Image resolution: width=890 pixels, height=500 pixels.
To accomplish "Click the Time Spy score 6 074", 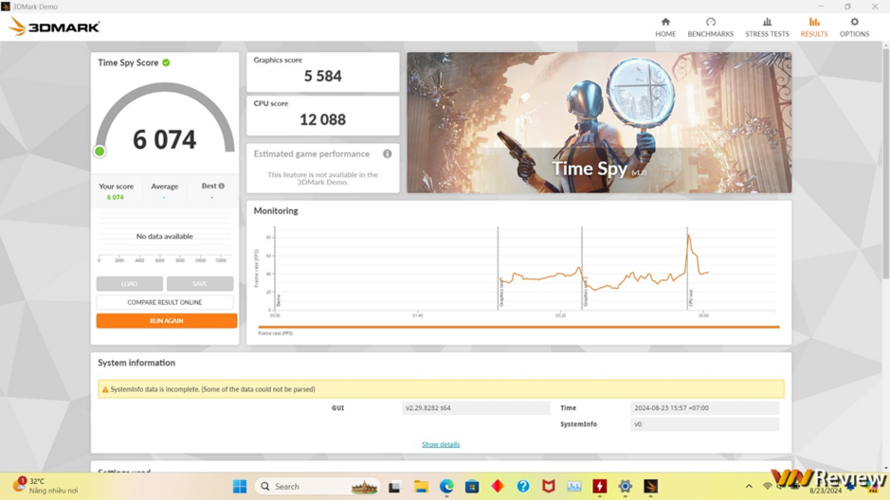I will coord(165,140).
